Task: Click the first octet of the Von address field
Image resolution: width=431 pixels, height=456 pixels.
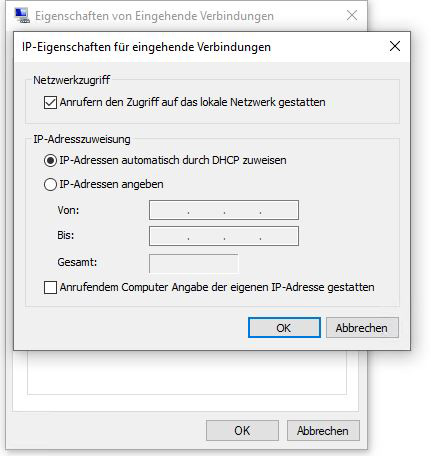Action: coord(169,210)
